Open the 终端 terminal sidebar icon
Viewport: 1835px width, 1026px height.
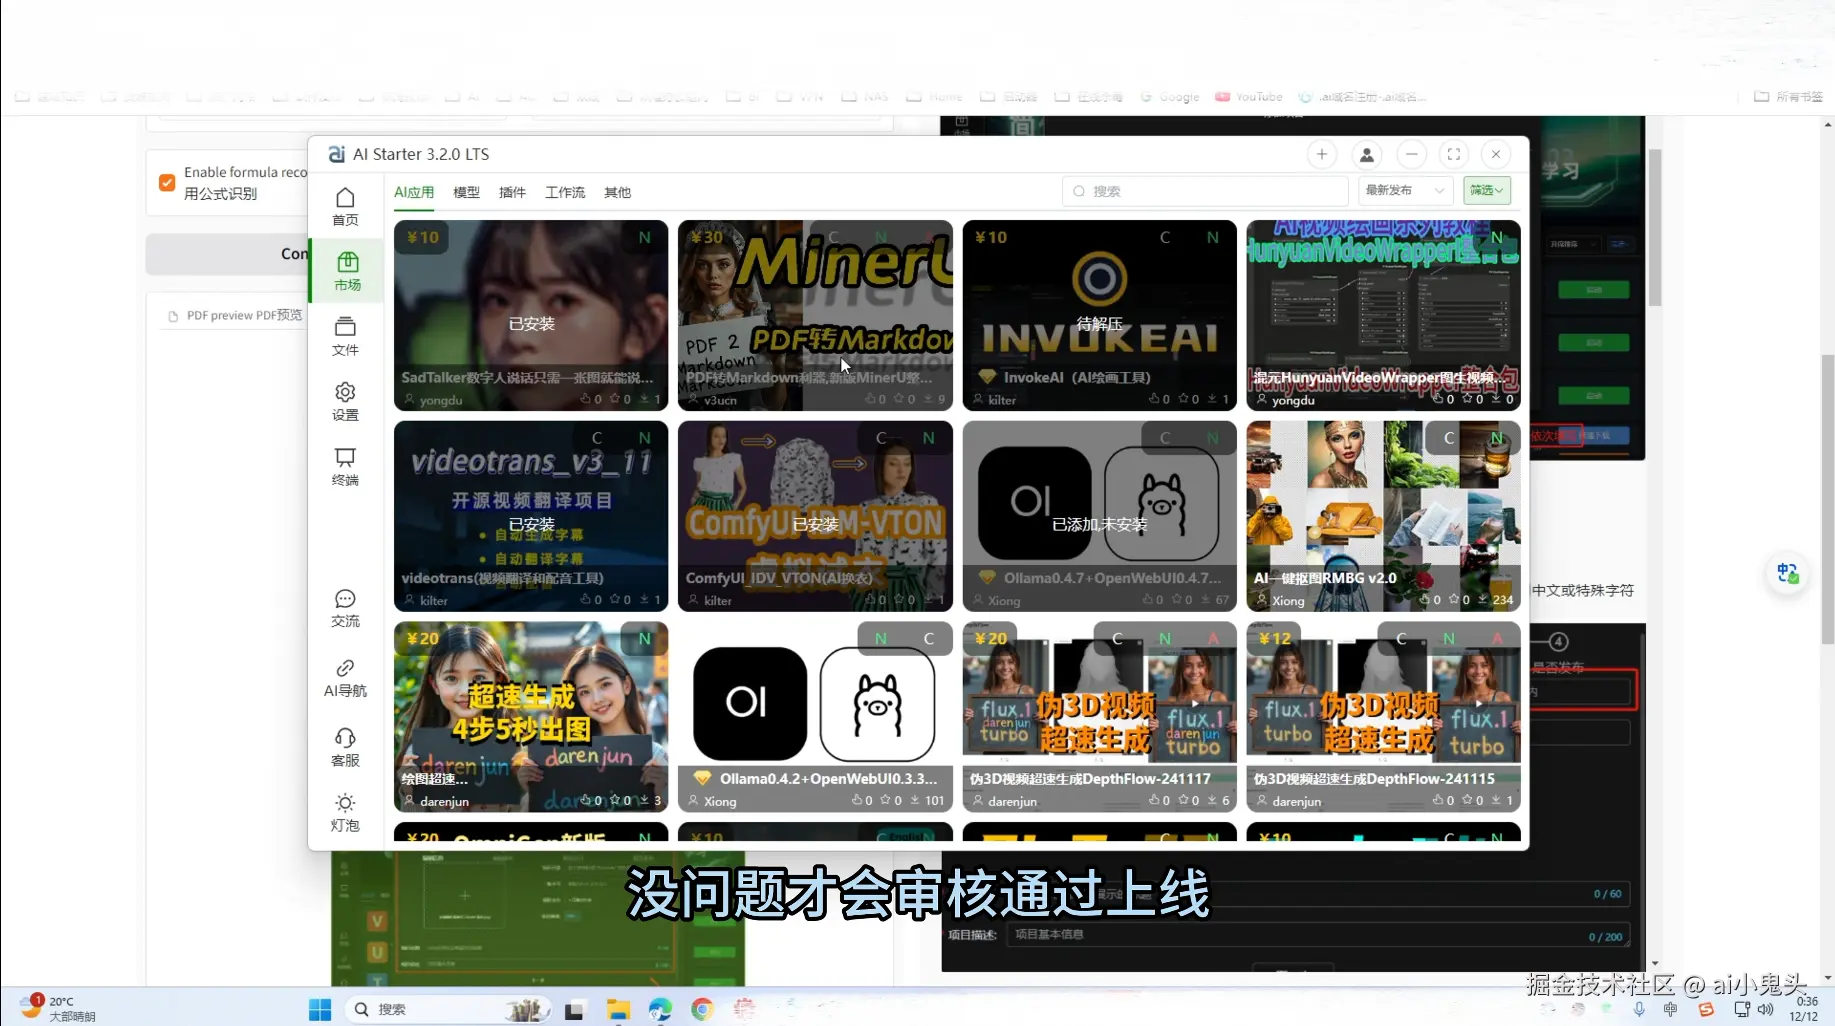pyautogui.click(x=345, y=466)
